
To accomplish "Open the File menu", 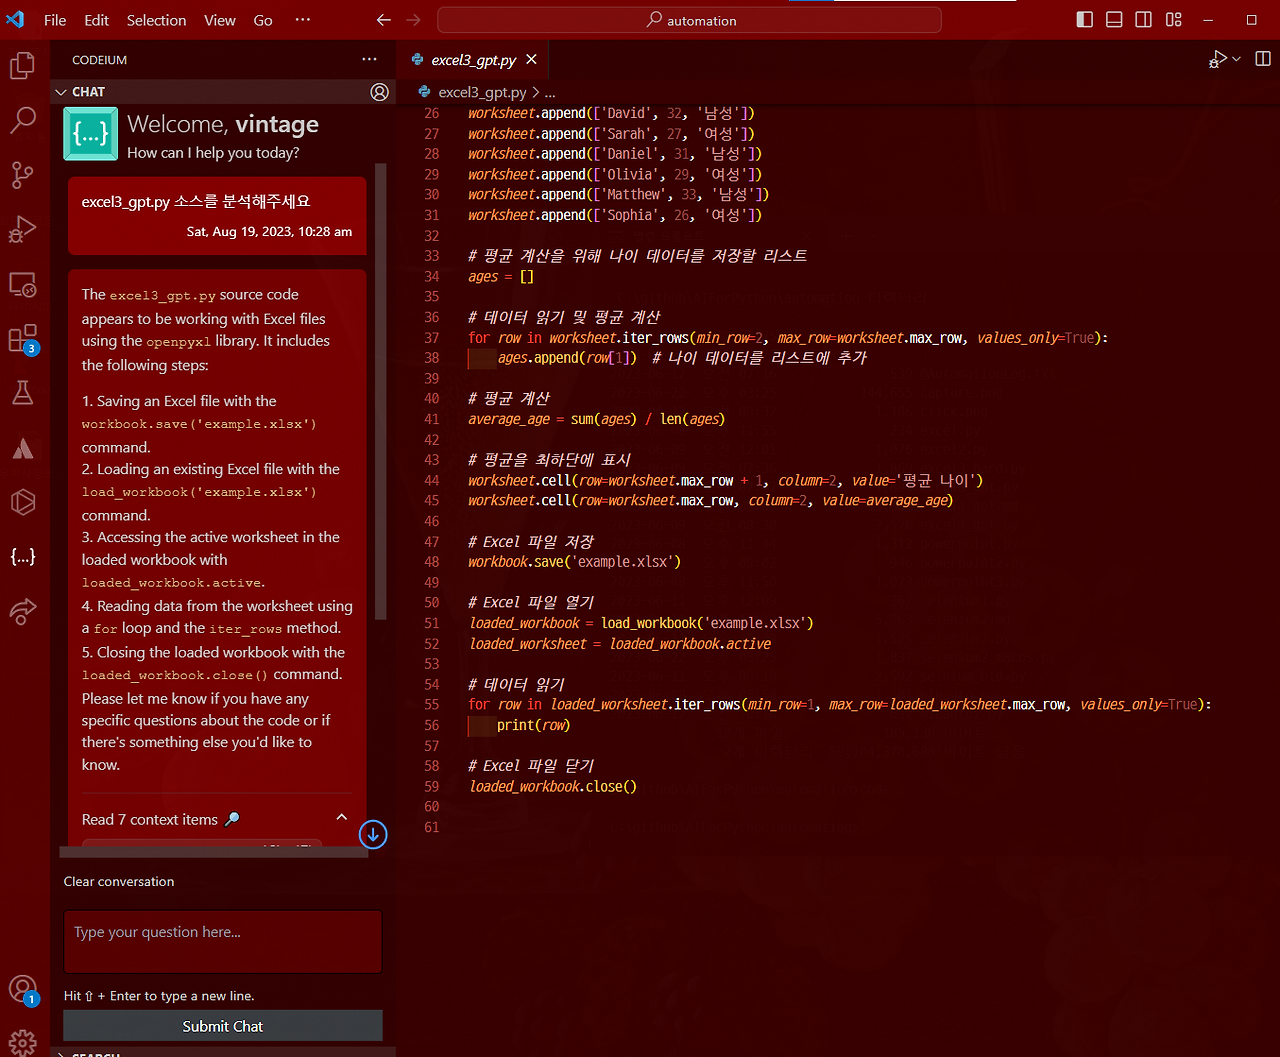I will [55, 20].
